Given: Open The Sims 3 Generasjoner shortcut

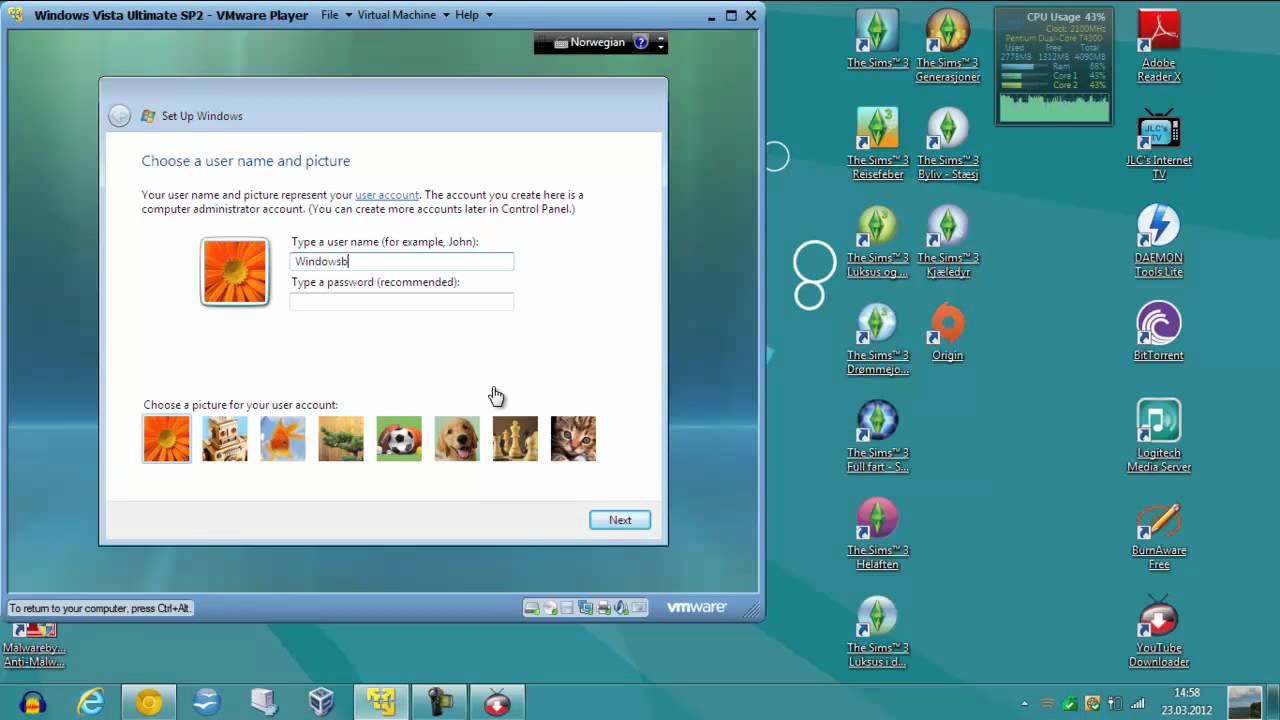Looking at the screenshot, I should click(947, 46).
